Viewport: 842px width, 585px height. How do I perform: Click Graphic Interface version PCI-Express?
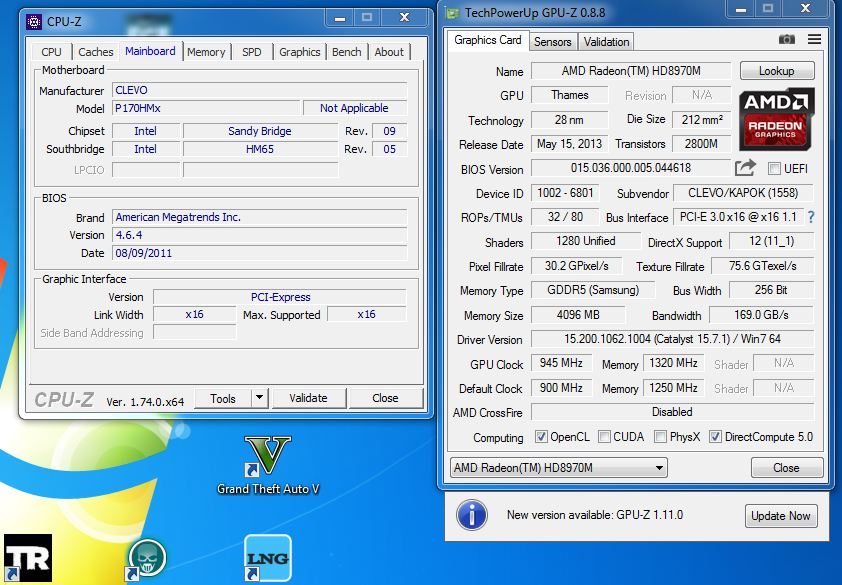(280, 297)
